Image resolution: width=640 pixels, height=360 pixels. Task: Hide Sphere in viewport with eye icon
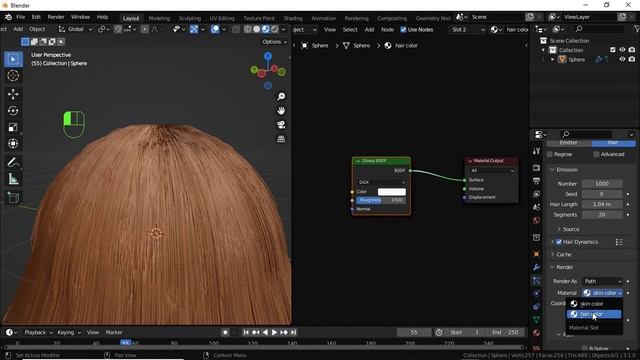622,59
